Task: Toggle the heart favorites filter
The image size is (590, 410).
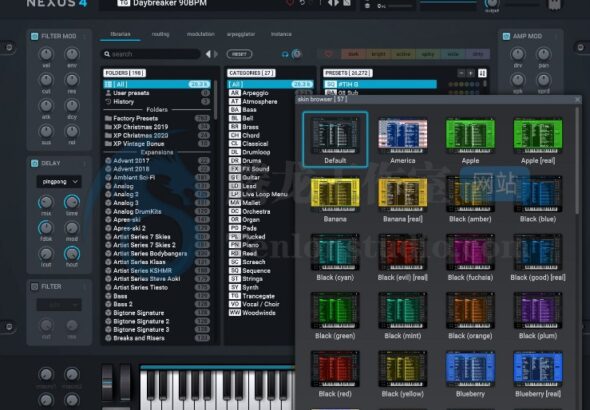Action: pyautogui.click(x=328, y=54)
